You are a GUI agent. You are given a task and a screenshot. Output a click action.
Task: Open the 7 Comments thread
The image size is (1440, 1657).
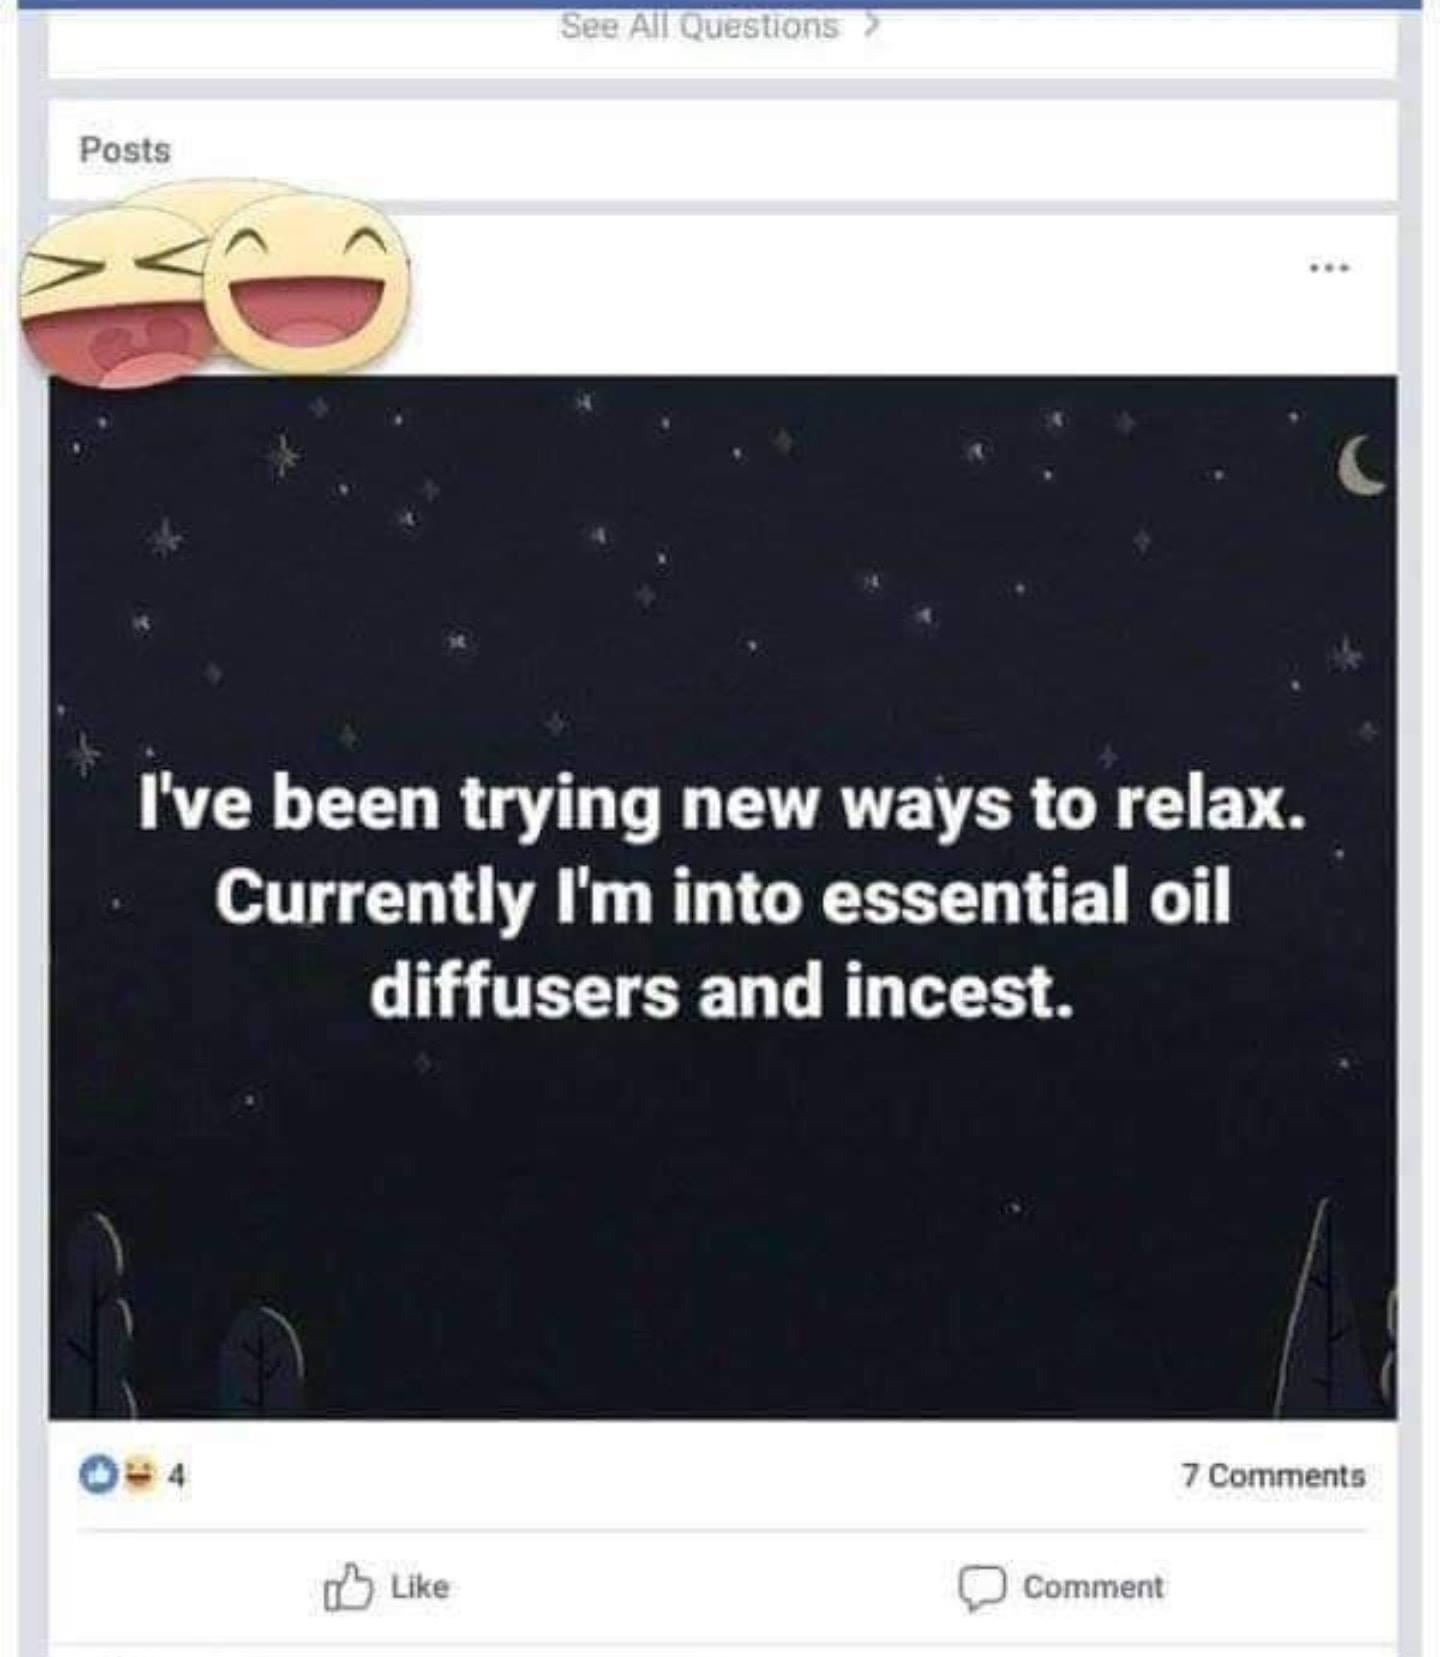tap(1272, 1476)
